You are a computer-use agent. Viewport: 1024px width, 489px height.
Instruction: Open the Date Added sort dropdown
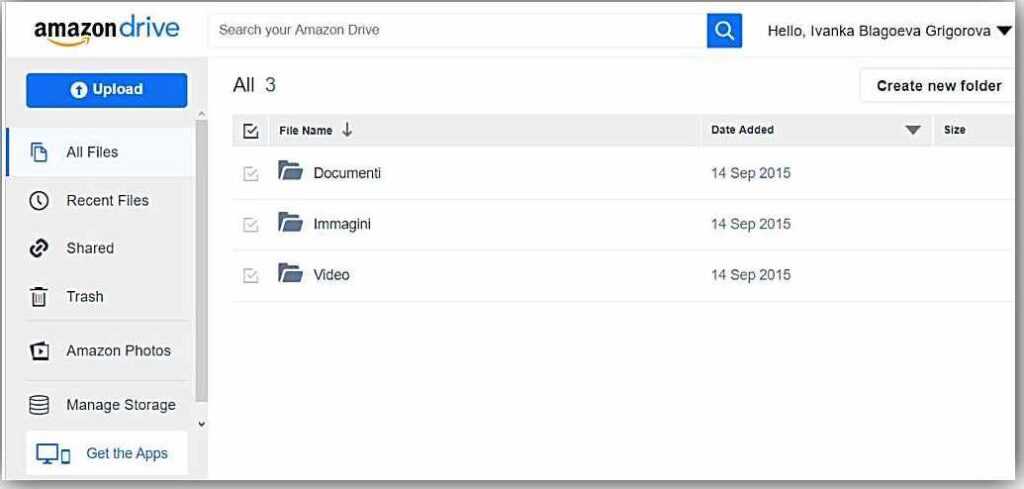coord(912,130)
